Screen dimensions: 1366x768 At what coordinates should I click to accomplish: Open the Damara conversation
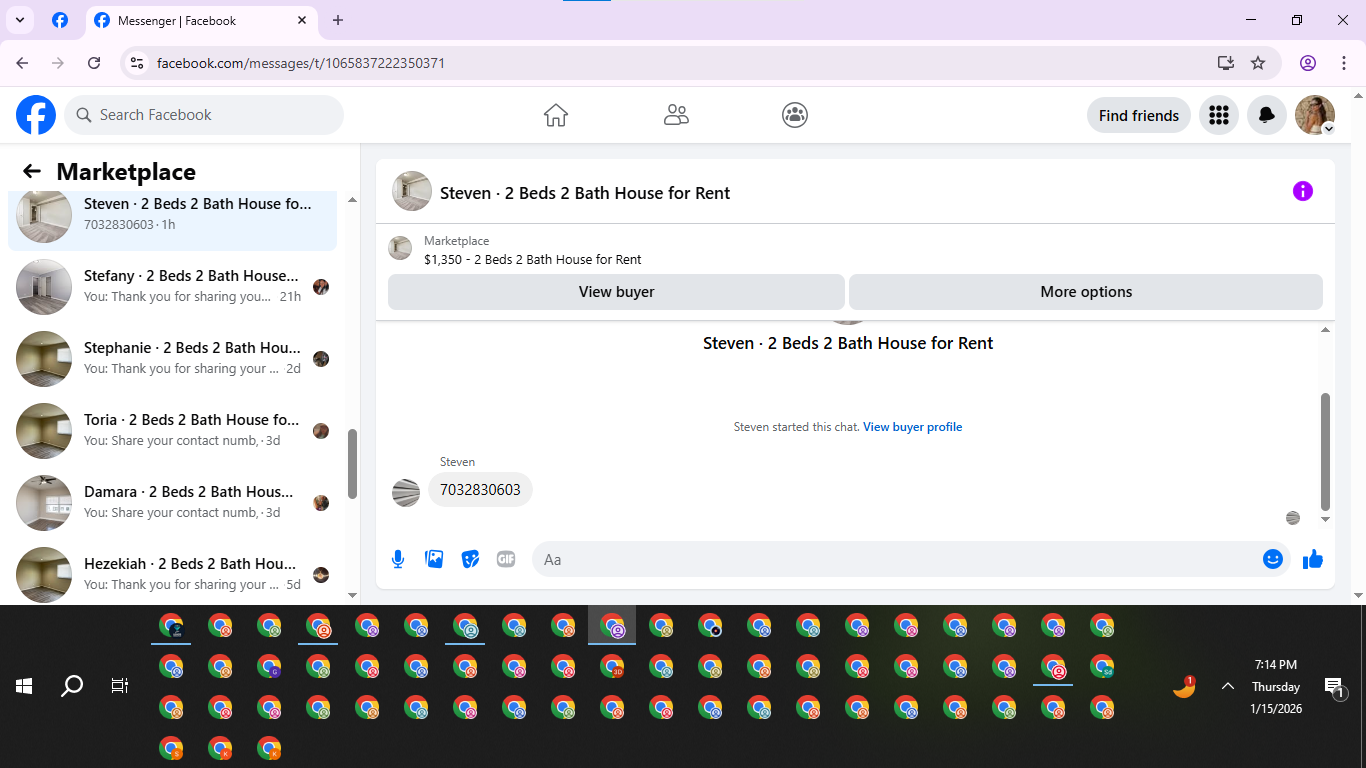(x=172, y=502)
